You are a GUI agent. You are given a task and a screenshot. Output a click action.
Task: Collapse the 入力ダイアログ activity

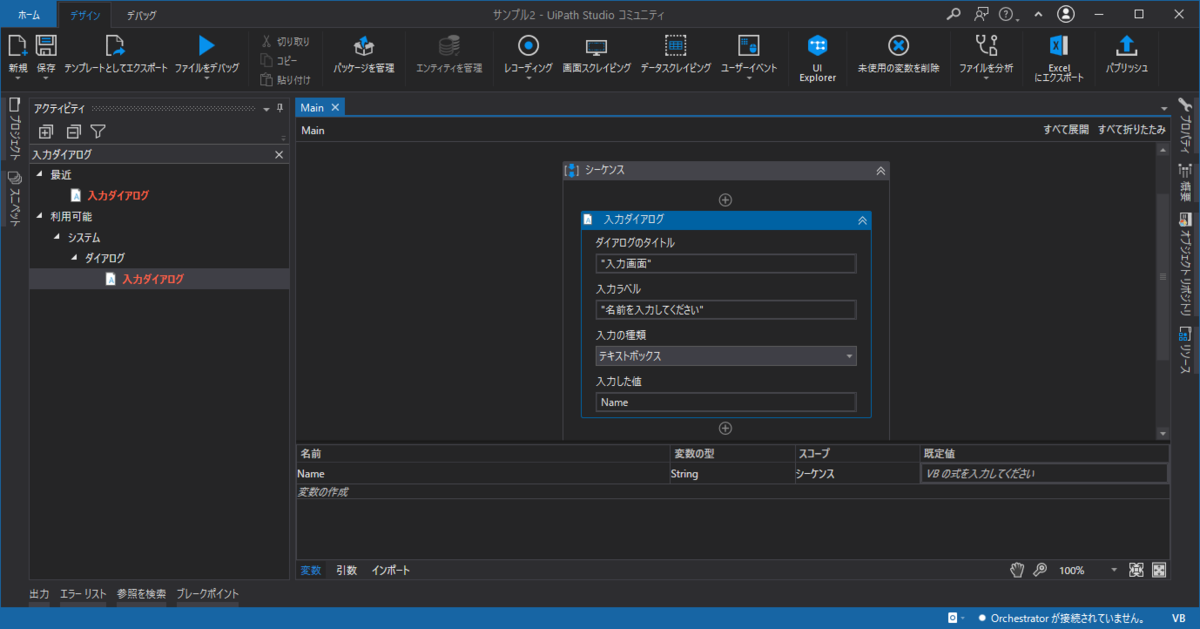[x=862, y=219]
